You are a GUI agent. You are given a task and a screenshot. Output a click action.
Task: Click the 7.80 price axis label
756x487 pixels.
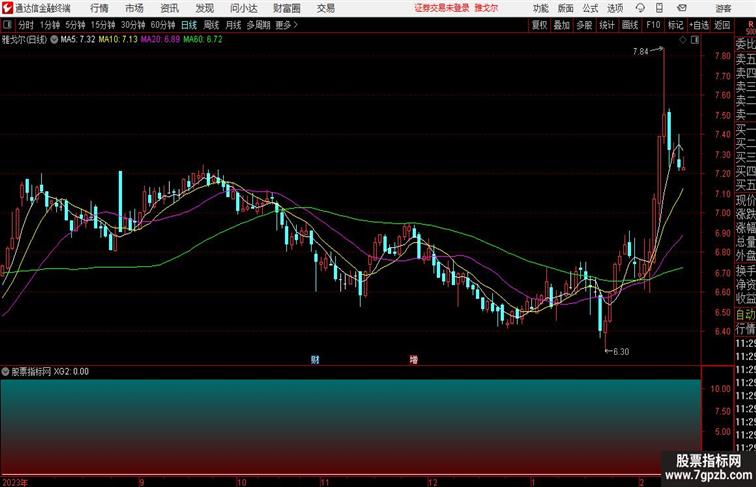point(722,56)
